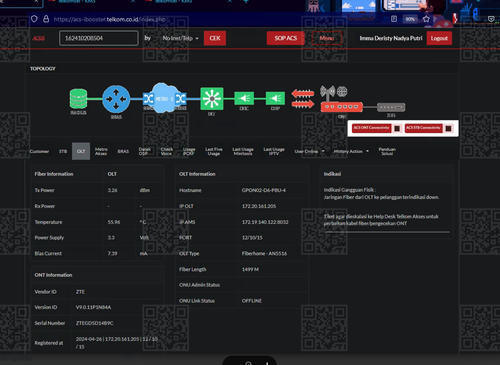
Task: Click the ACS logo in header
Action: (39, 38)
